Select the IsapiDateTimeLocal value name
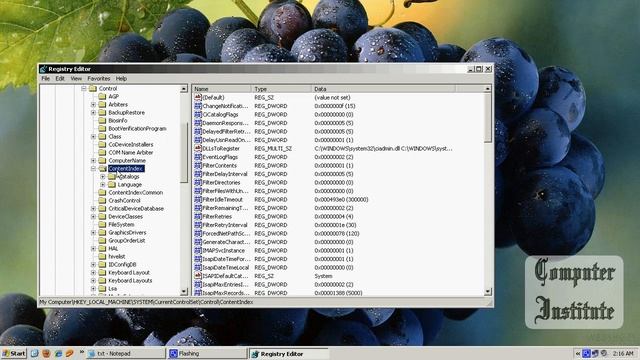 click(x=226, y=268)
